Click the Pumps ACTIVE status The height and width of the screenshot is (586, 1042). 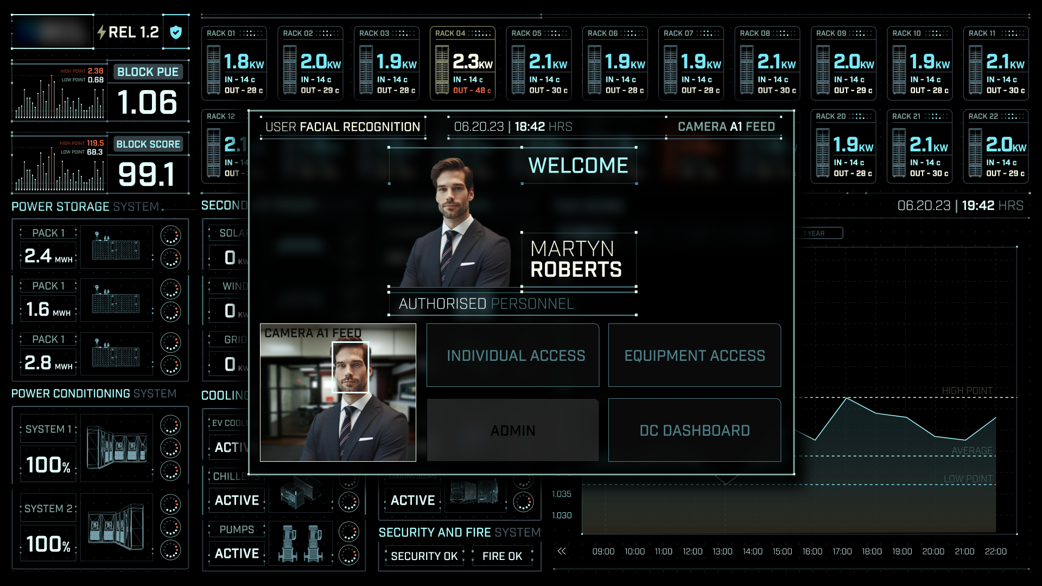237,553
